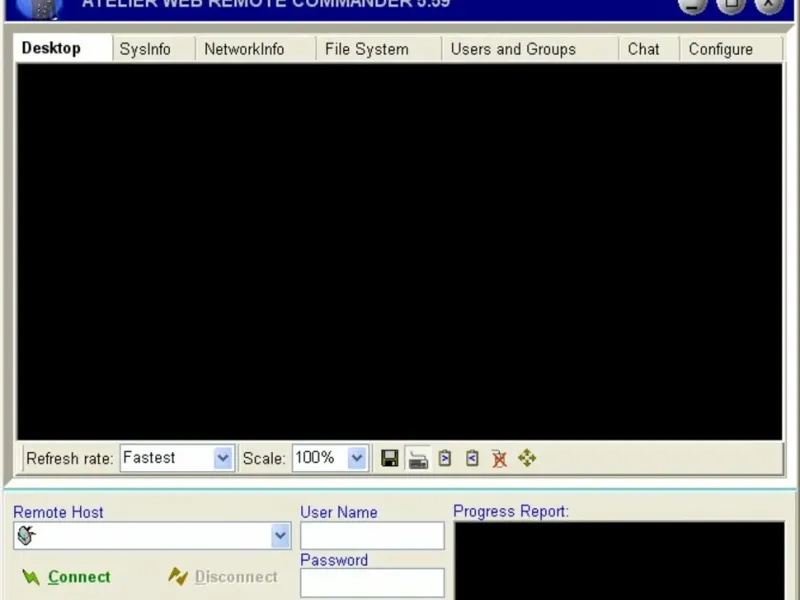Click the Password input field
This screenshot has width=800, height=600.
click(x=372, y=583)
